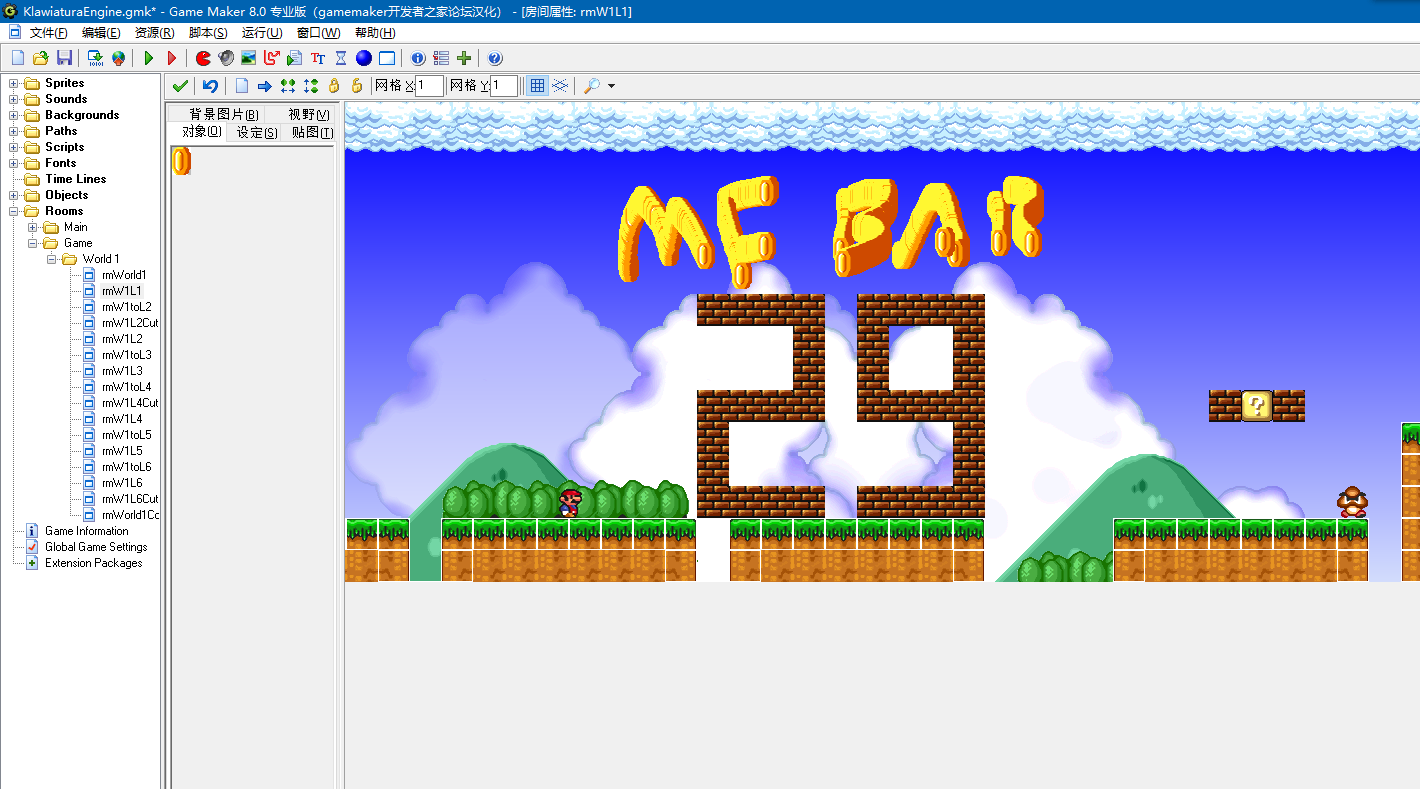Shift all instances with blue arrow icon

265,86
